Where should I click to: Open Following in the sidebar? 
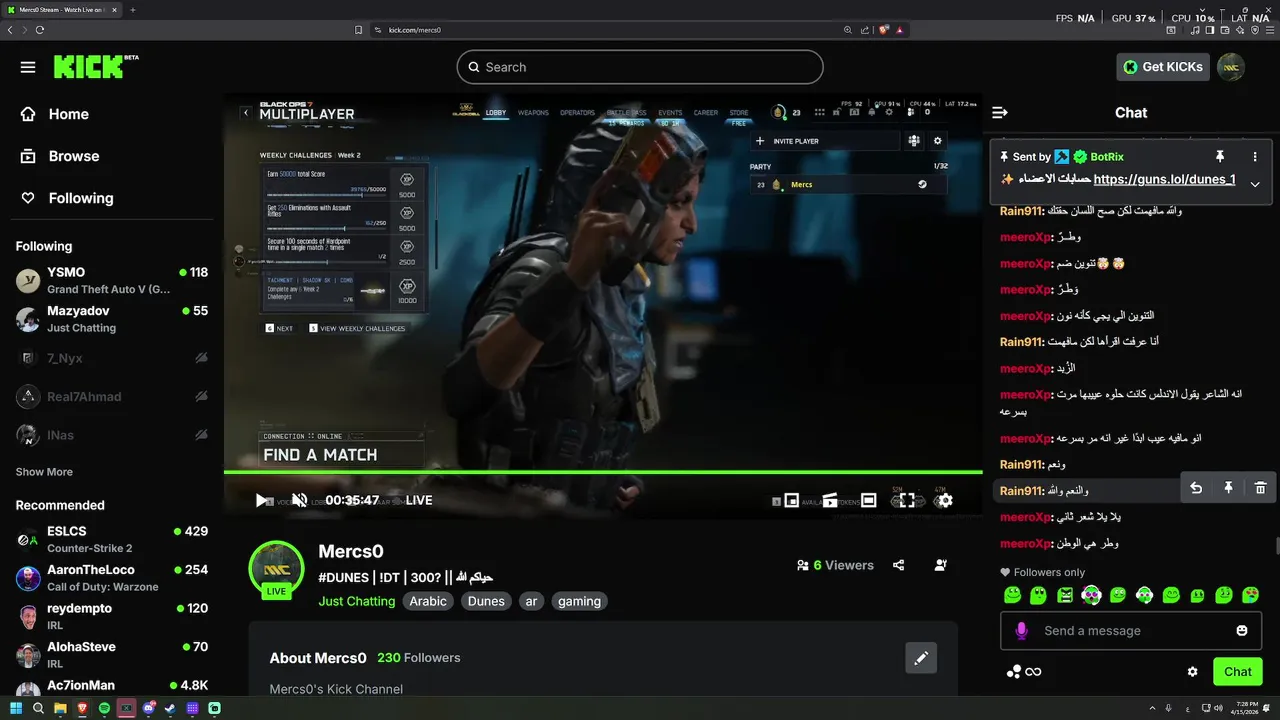pos(68,198)
